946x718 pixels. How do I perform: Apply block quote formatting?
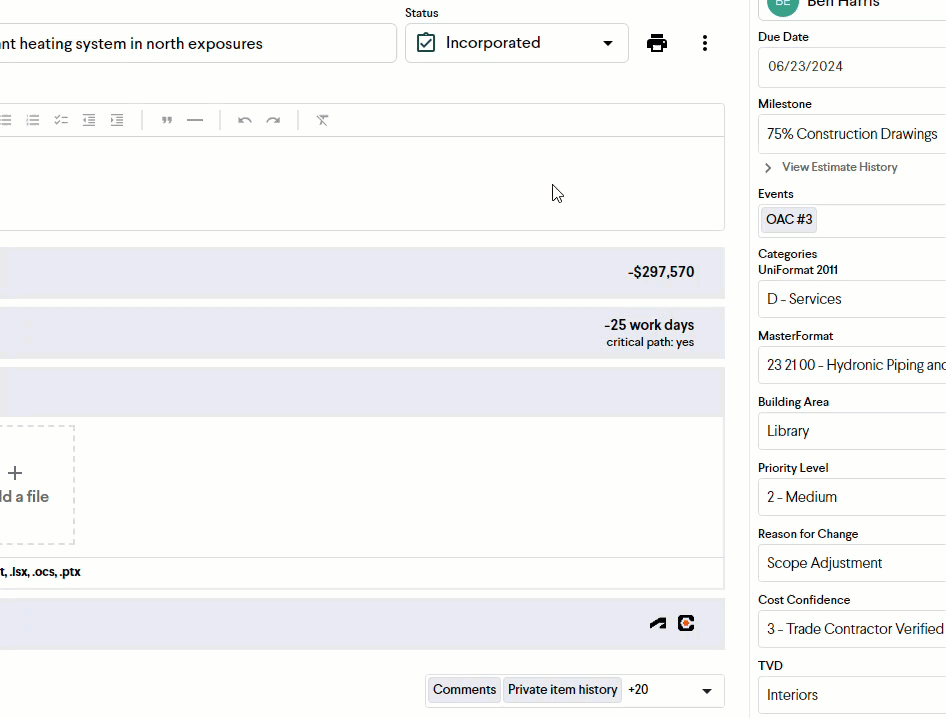tap(167, 120)
